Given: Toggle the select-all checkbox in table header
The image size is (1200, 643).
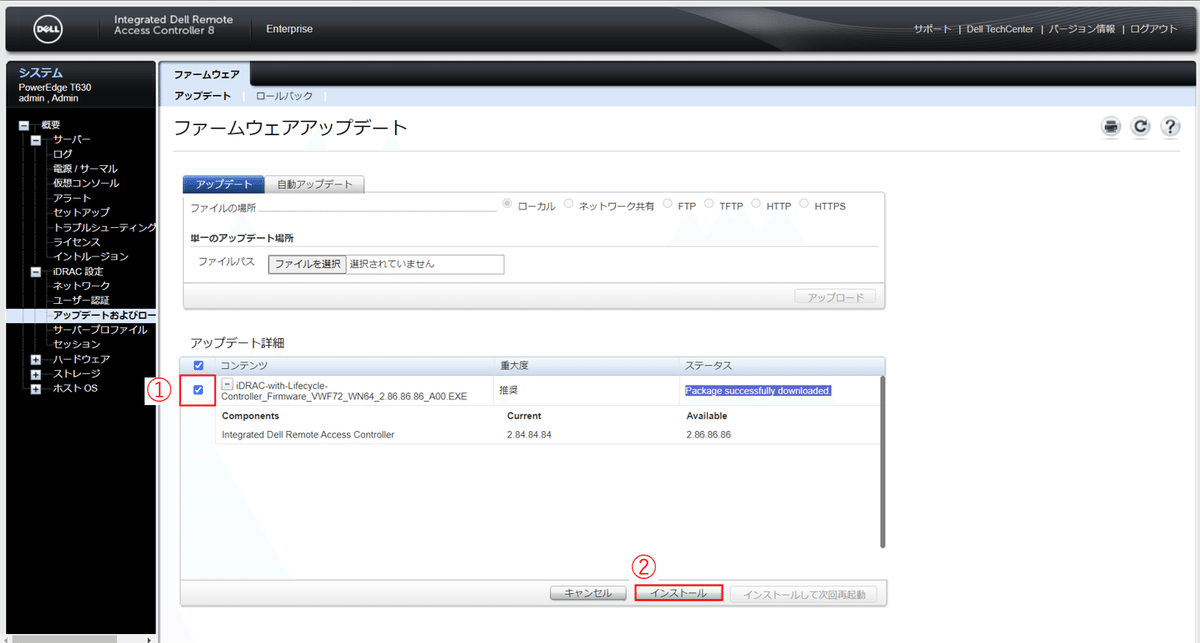Looking at the screenshot, I should click(x=198, y=366).
